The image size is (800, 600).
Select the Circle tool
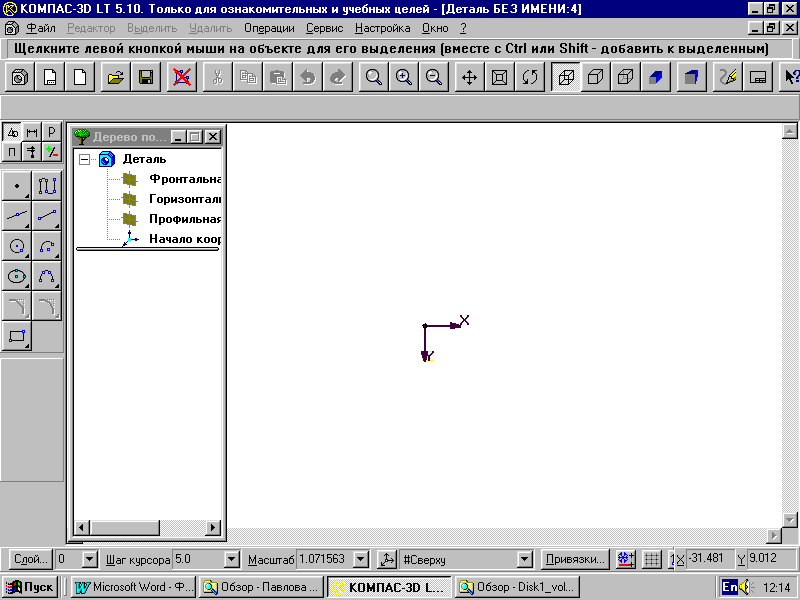click(17, 246)
